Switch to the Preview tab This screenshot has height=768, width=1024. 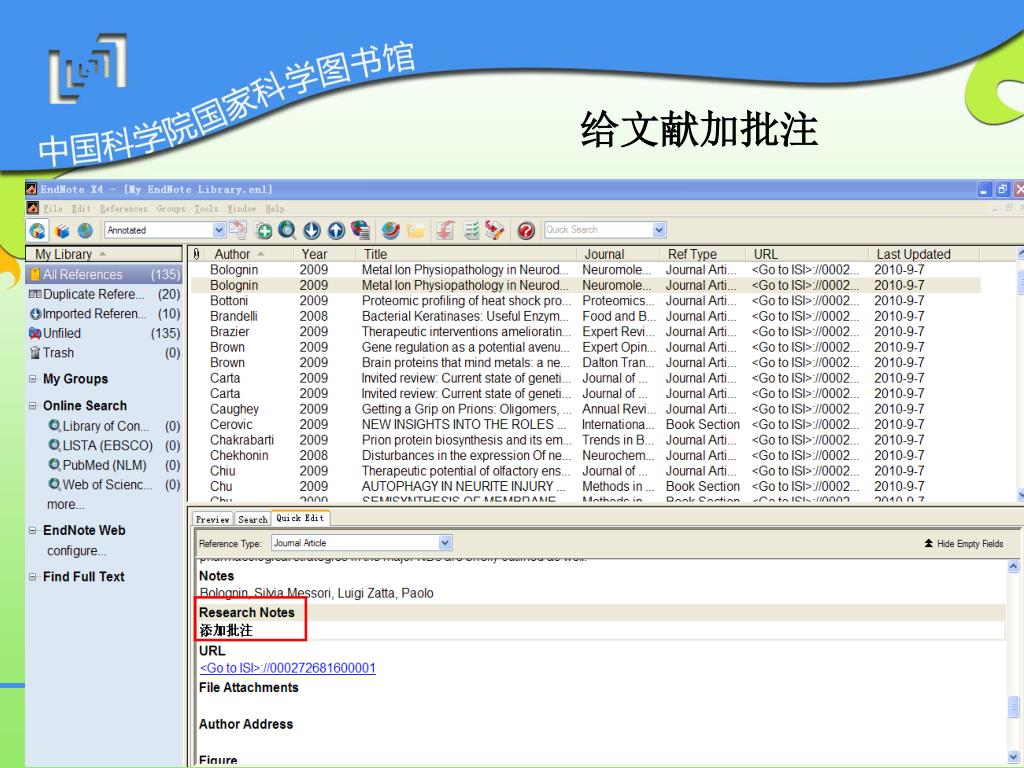[x=213, y=519]
